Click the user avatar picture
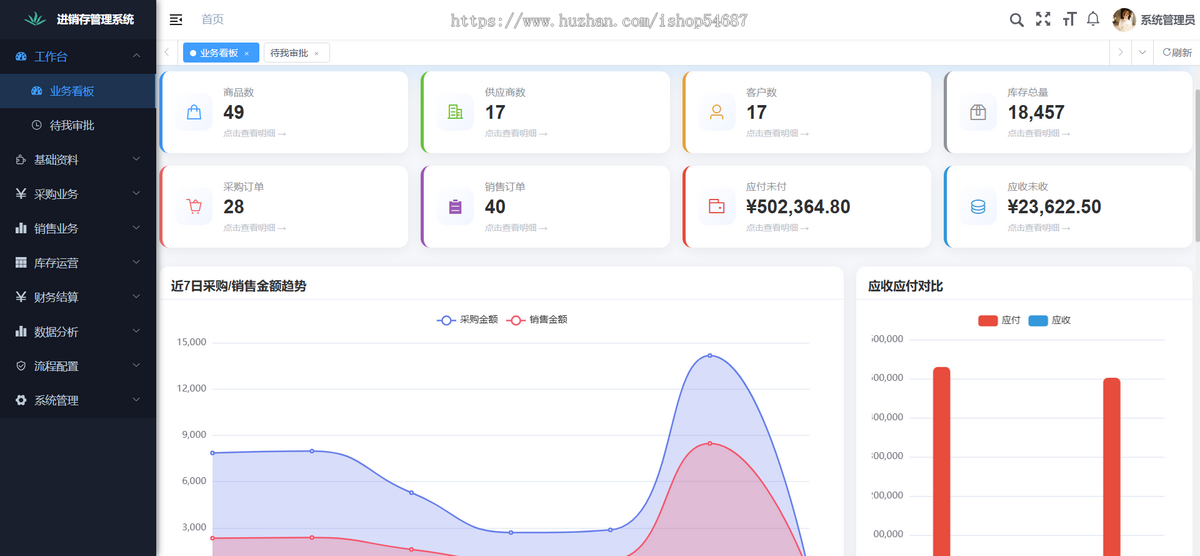The image size is (1200, 556). click(1124, 20)
